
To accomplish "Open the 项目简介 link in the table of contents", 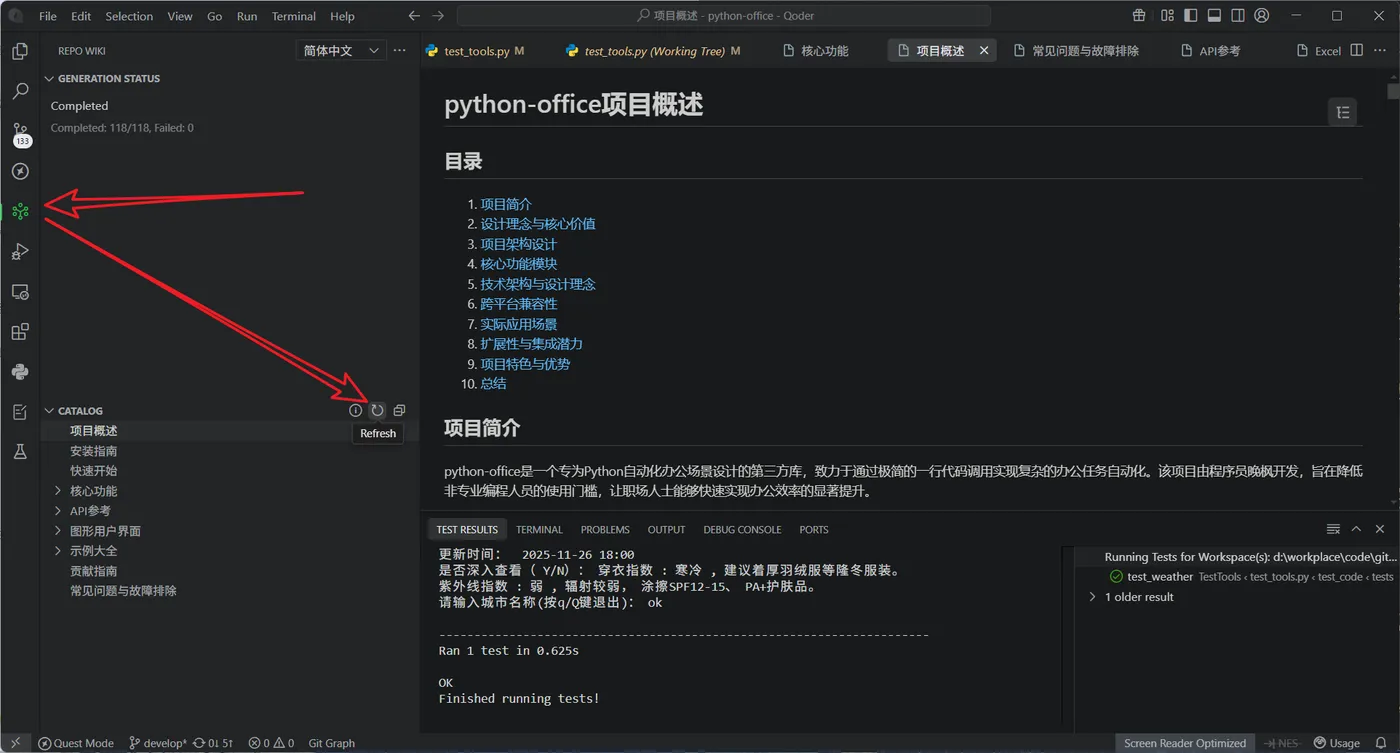I will point(506,203).
